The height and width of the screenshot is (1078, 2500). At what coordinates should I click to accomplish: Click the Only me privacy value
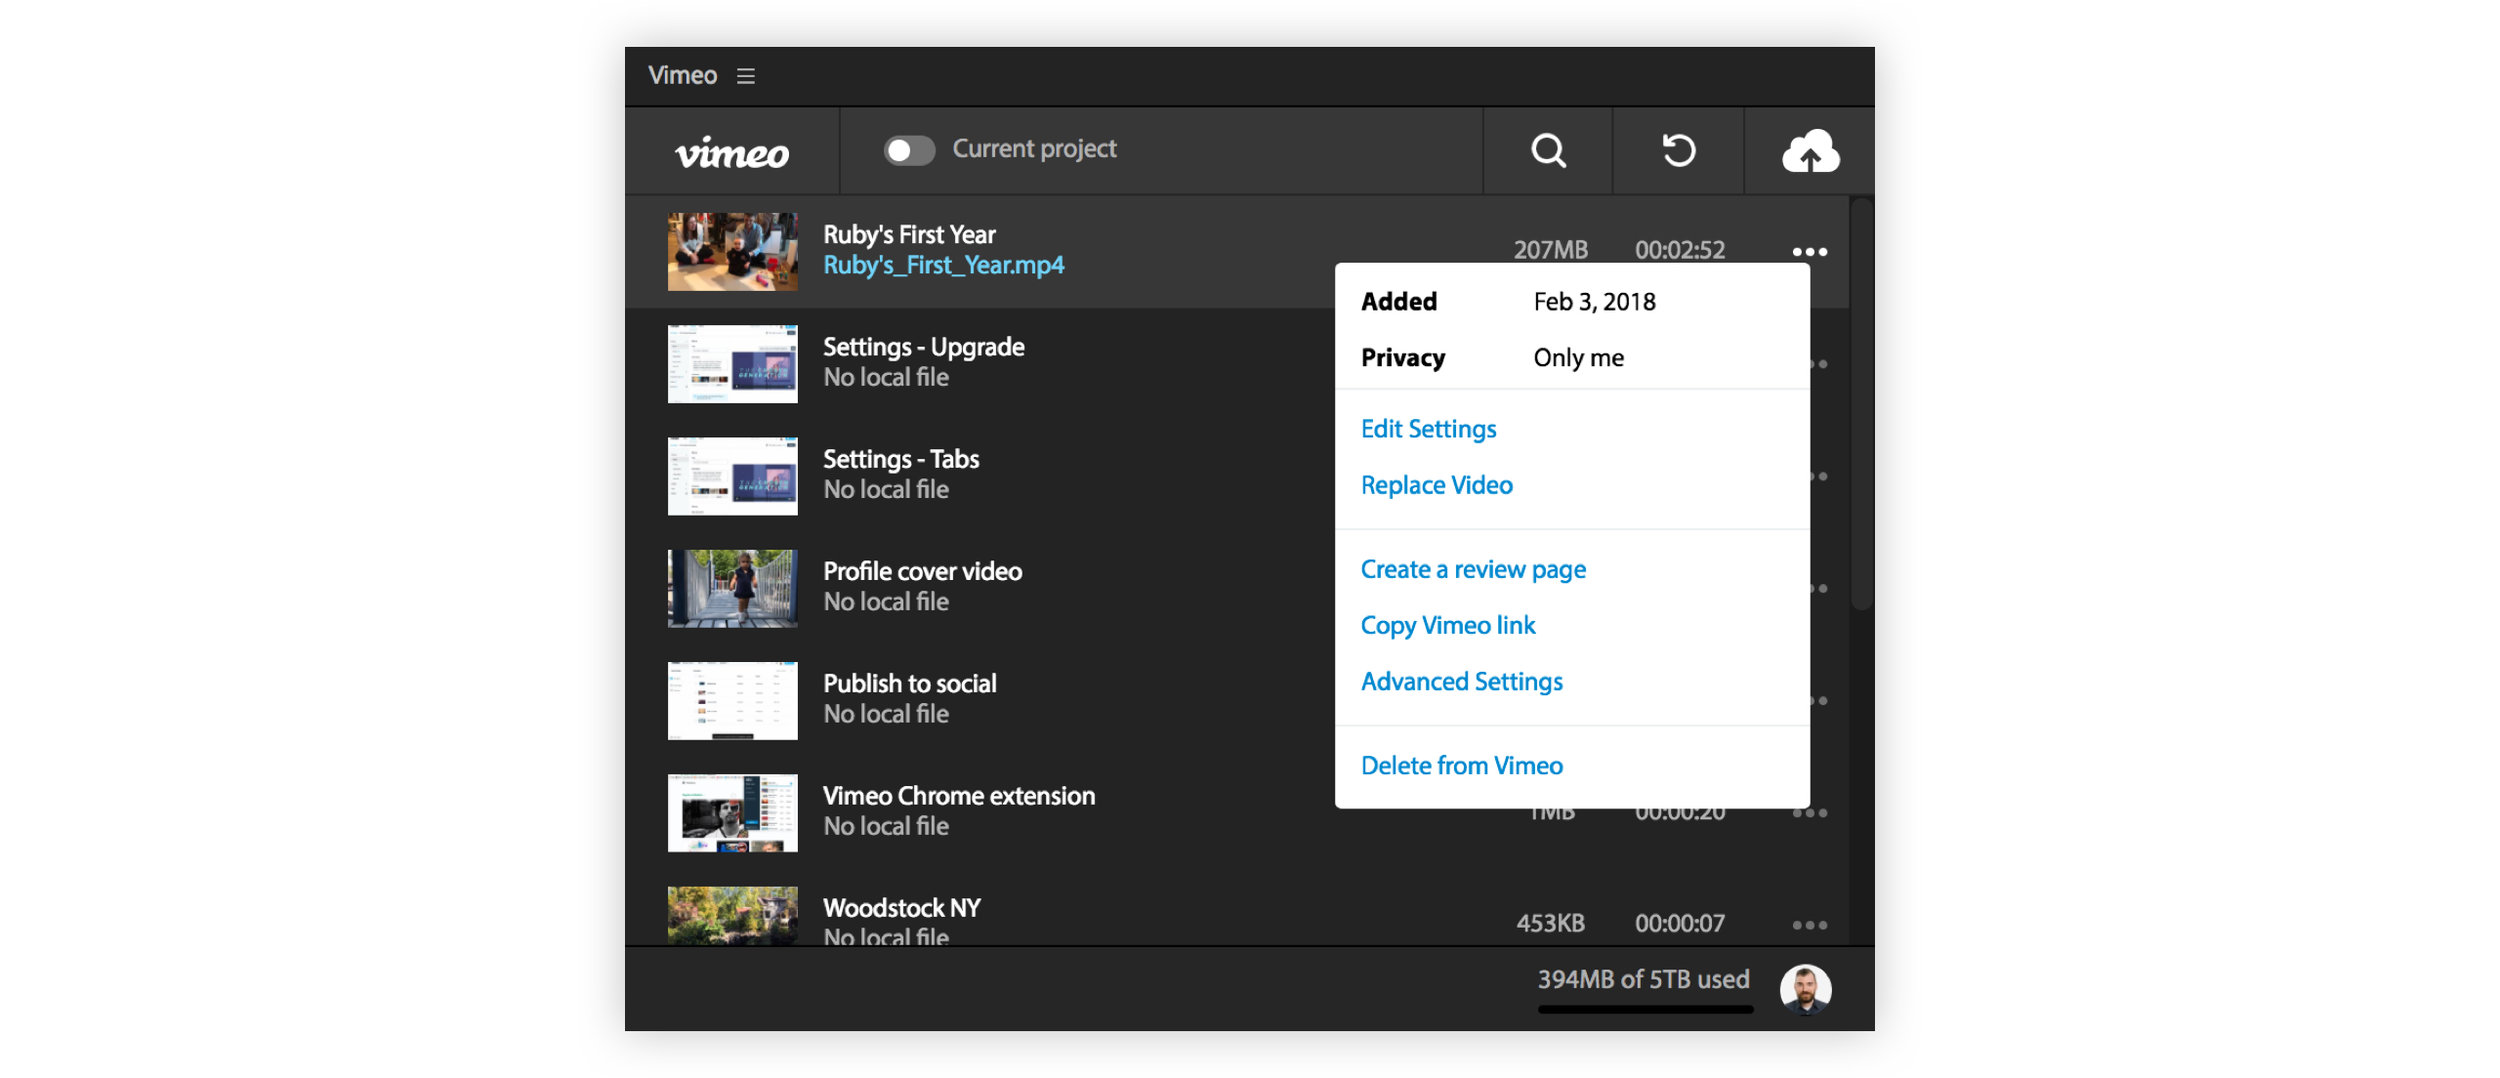point(1578,358)
